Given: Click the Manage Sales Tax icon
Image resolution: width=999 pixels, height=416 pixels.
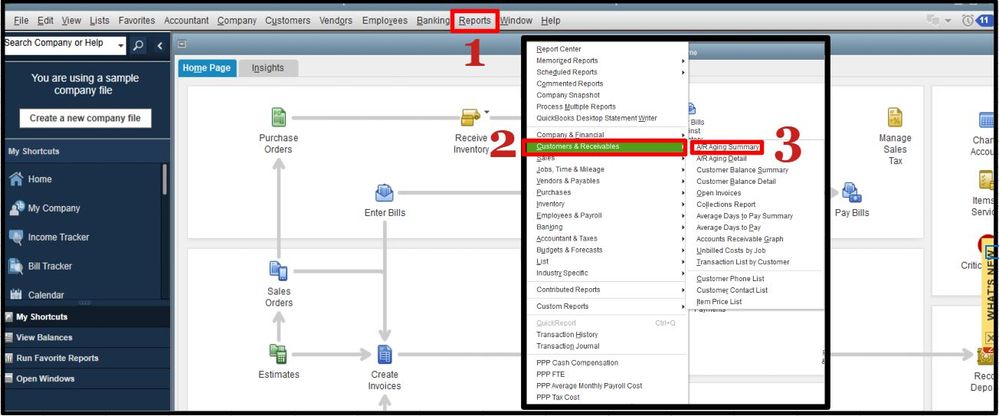Looking at the screenshot, I should (x=895, y=117).
